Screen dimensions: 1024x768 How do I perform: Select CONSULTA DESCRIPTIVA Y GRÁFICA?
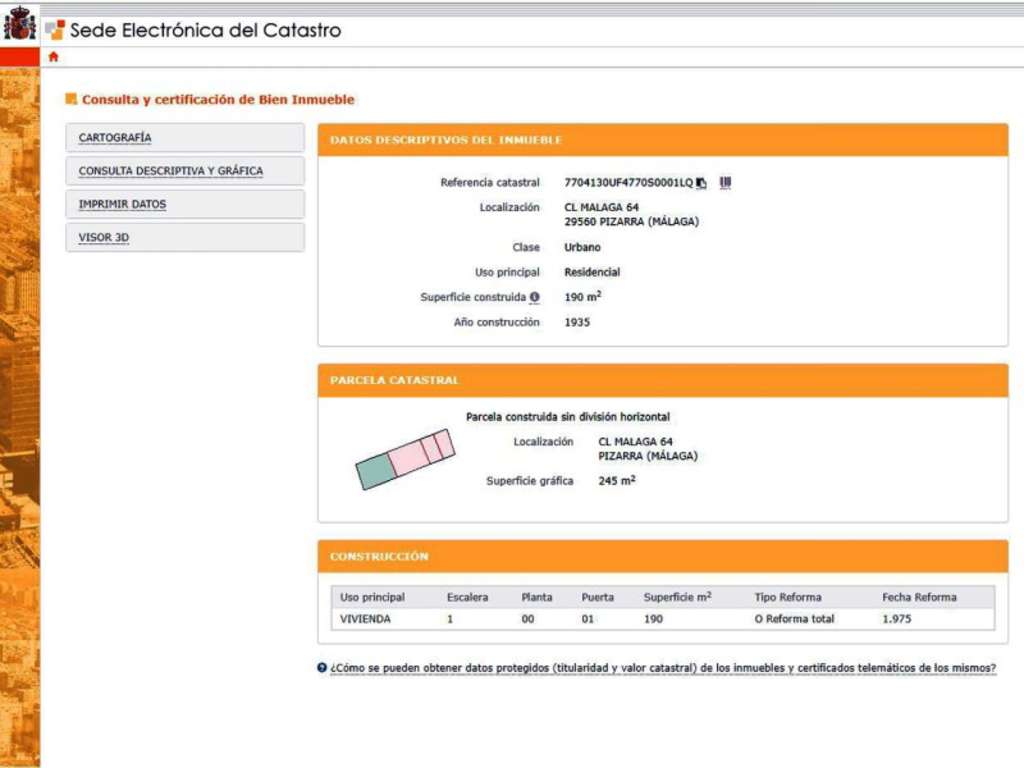(x=171, y=171)
